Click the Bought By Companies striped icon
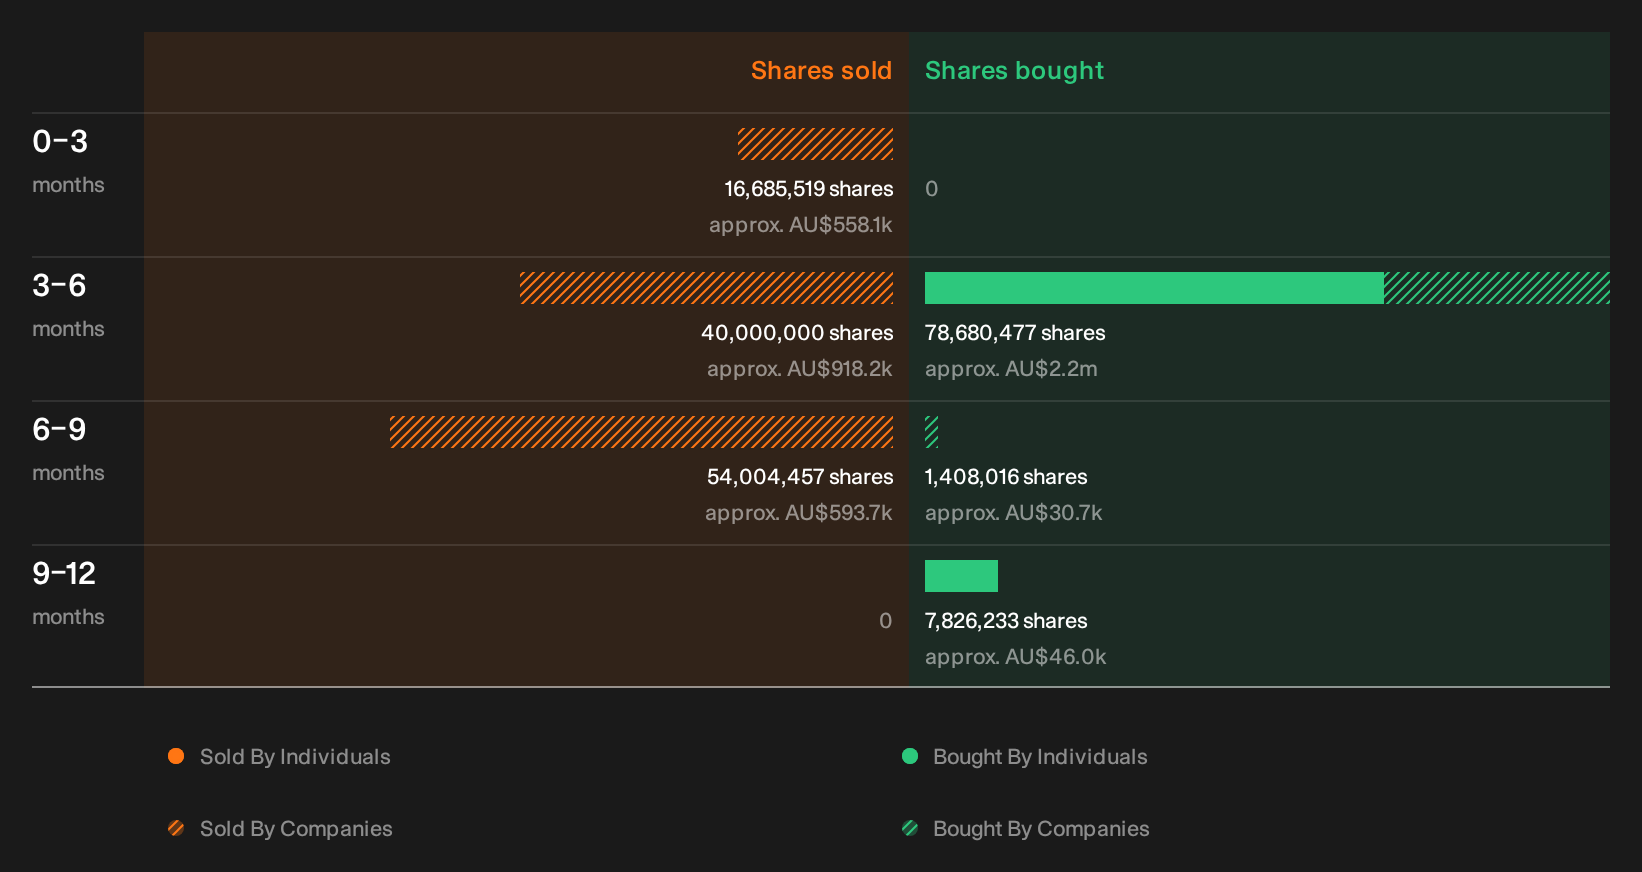Image resolution: width=1642 pixels, height=872 pixels. [910, 828]
